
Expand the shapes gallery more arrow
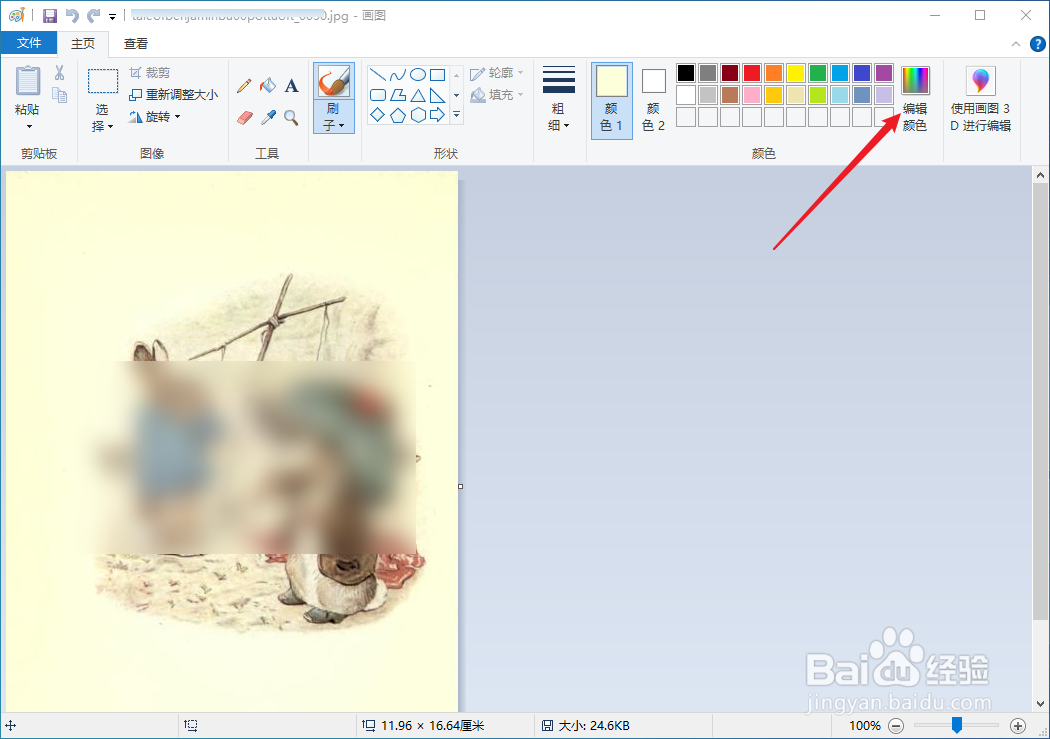click(x=456, y=115)
